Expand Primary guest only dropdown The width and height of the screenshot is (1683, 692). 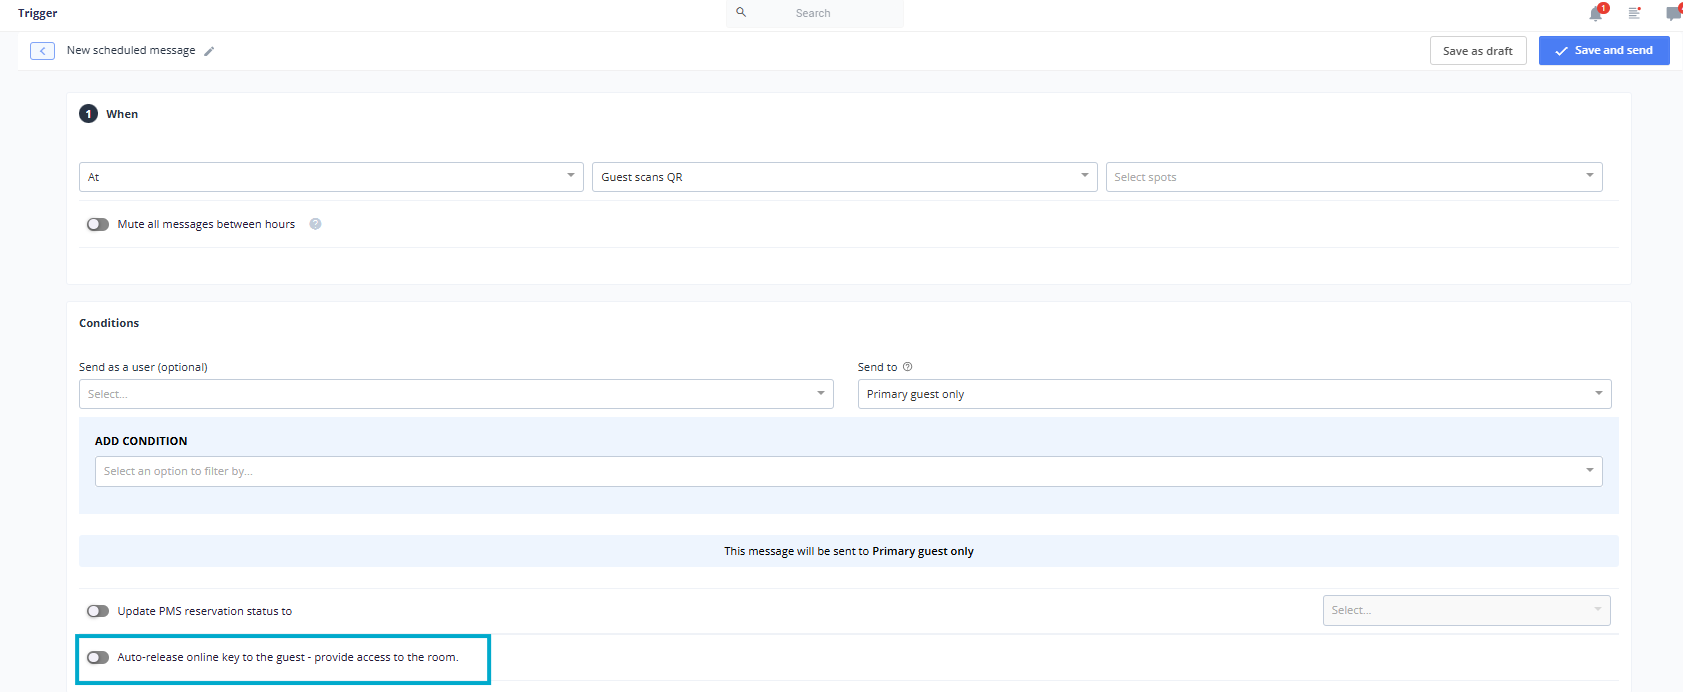pyautogui.click(x=1233, y=394)
